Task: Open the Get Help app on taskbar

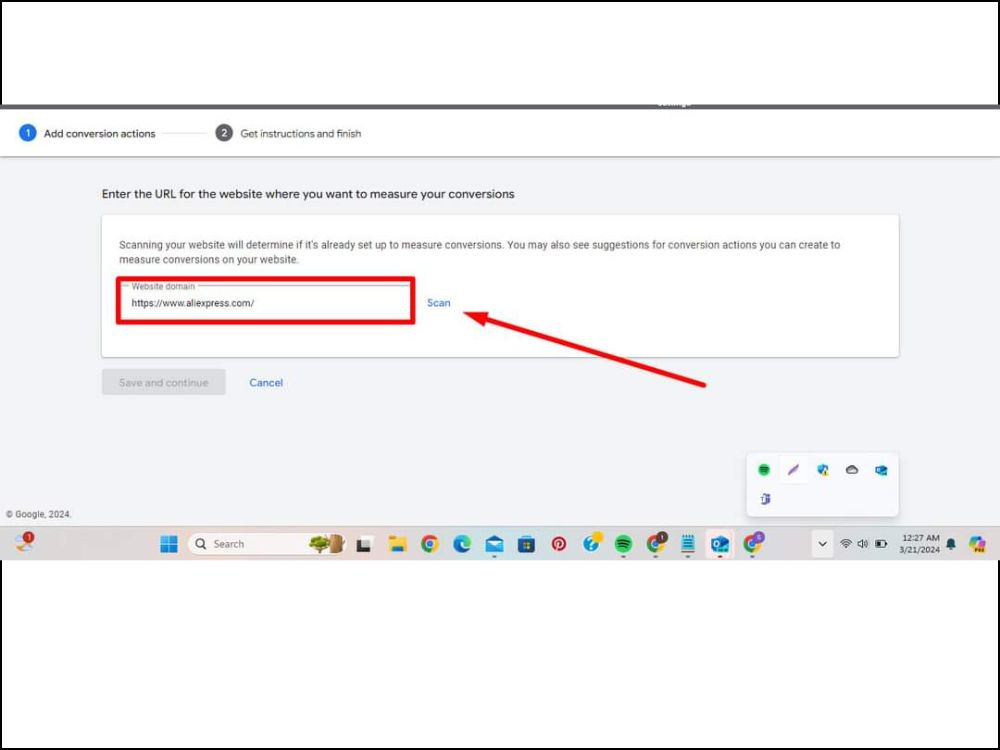Action: point(592,543)
